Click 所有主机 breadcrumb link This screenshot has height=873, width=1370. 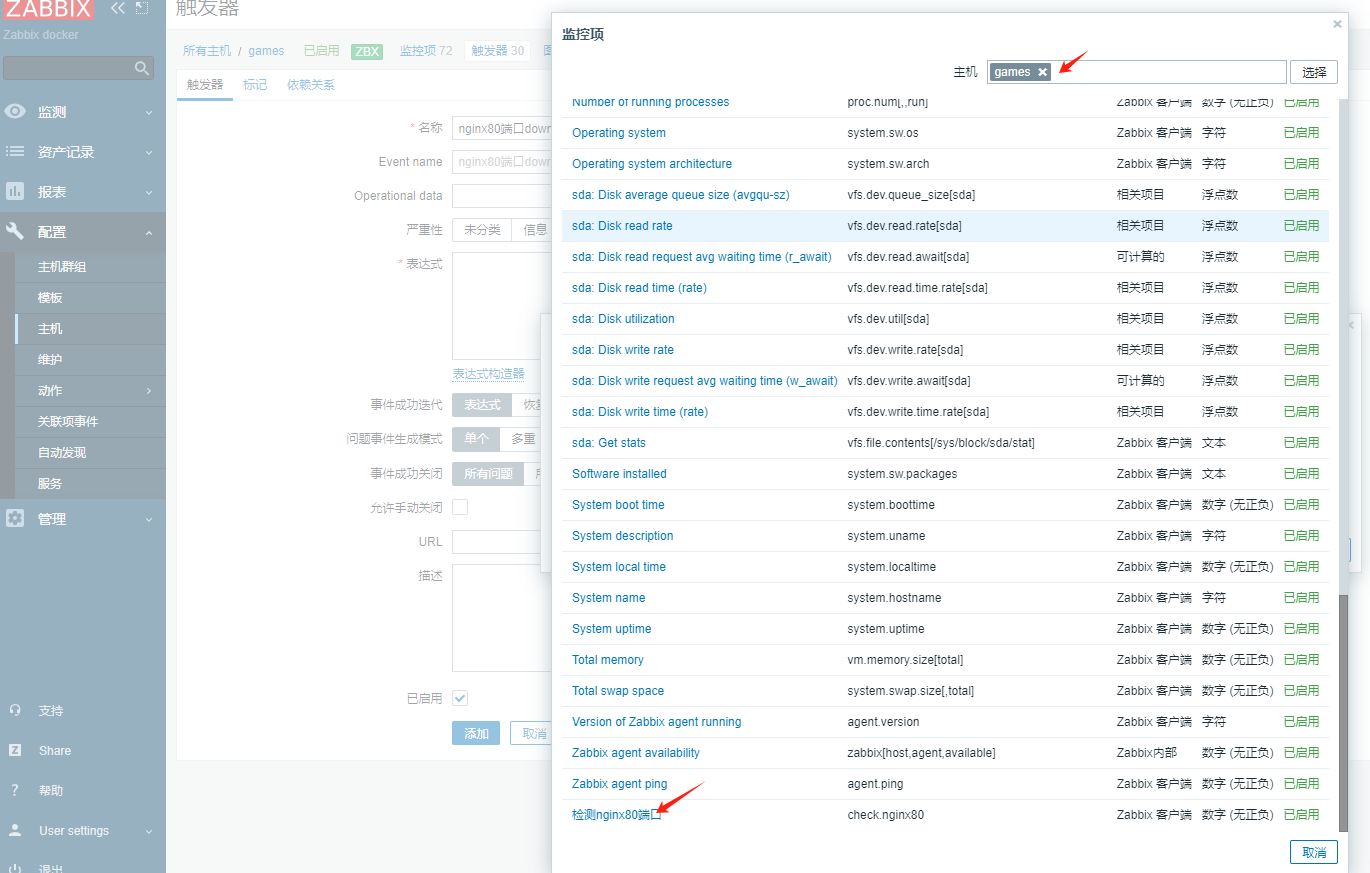coord(207,51)
